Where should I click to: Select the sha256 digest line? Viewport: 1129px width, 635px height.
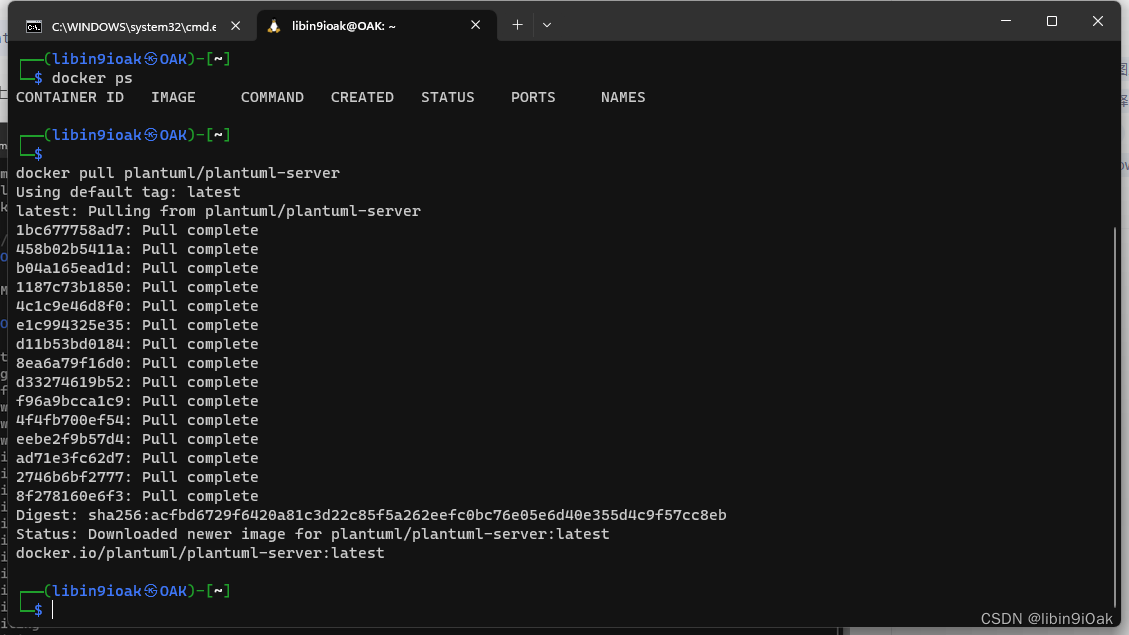coord(370,514)
